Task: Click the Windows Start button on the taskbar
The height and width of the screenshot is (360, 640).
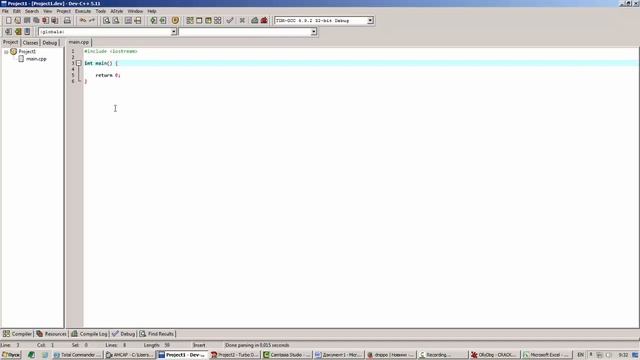Action: point(11,355)
